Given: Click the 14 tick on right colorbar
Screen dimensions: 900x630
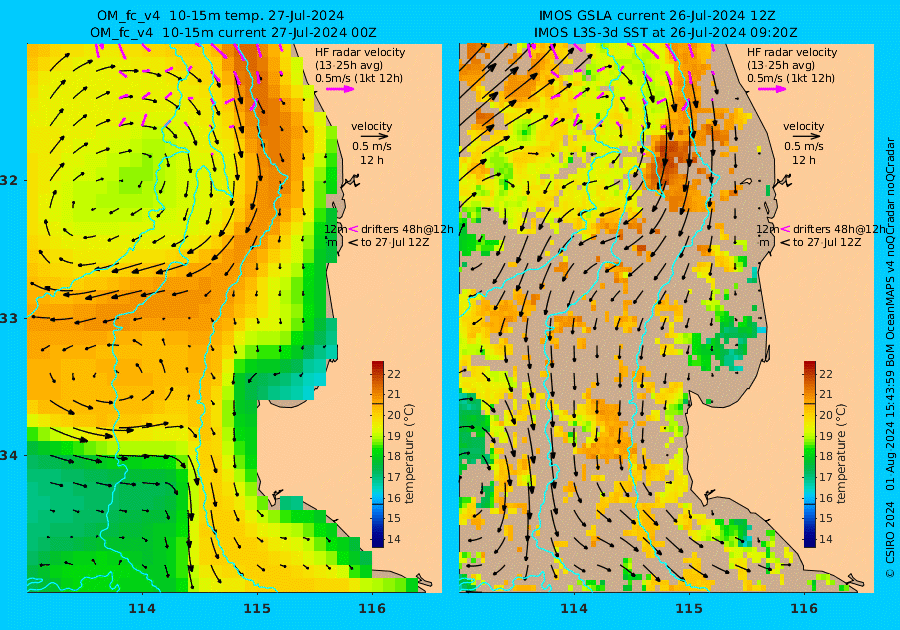Looking at the screenshot, I should tap(825, 539).
